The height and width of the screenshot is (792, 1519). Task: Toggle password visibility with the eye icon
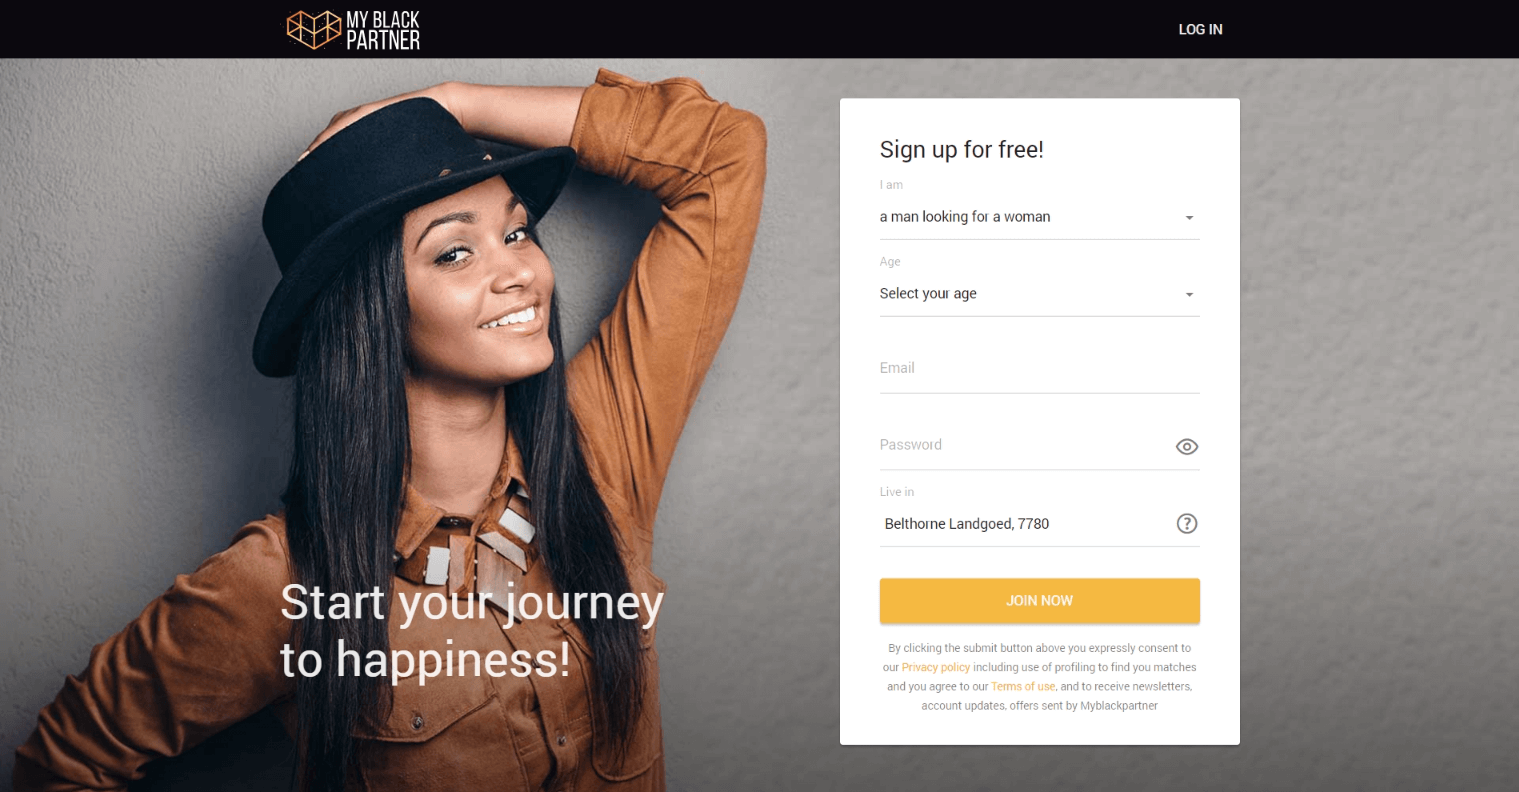pos(1187,447)
